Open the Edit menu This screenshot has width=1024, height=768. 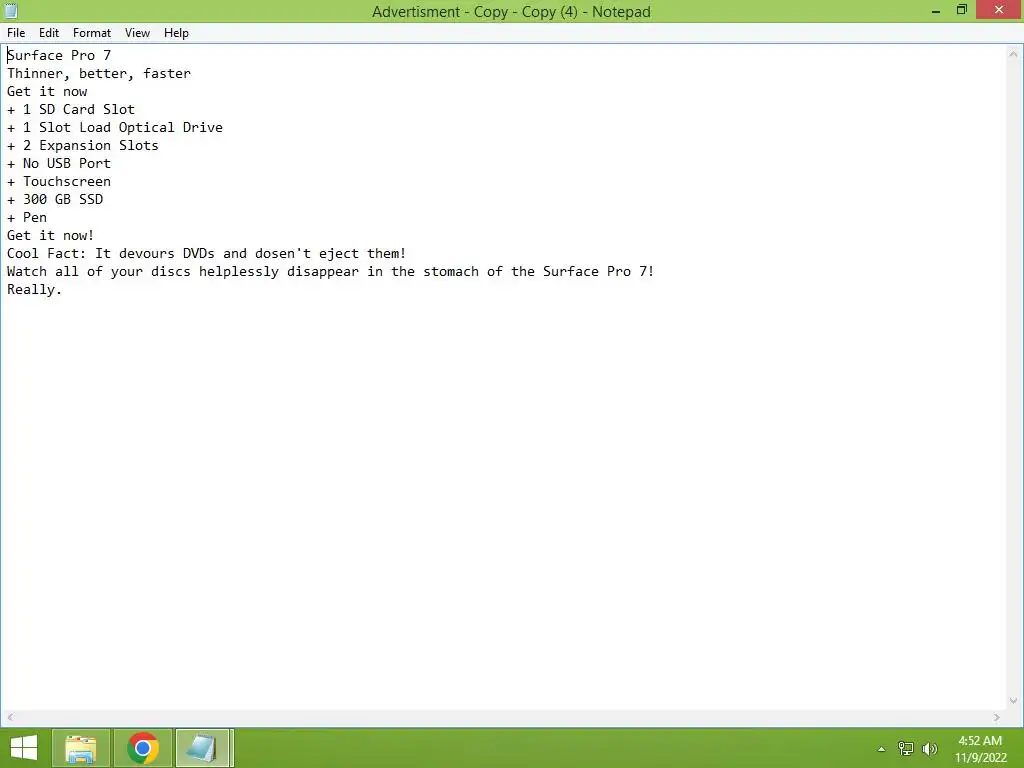tap(48, 33)
